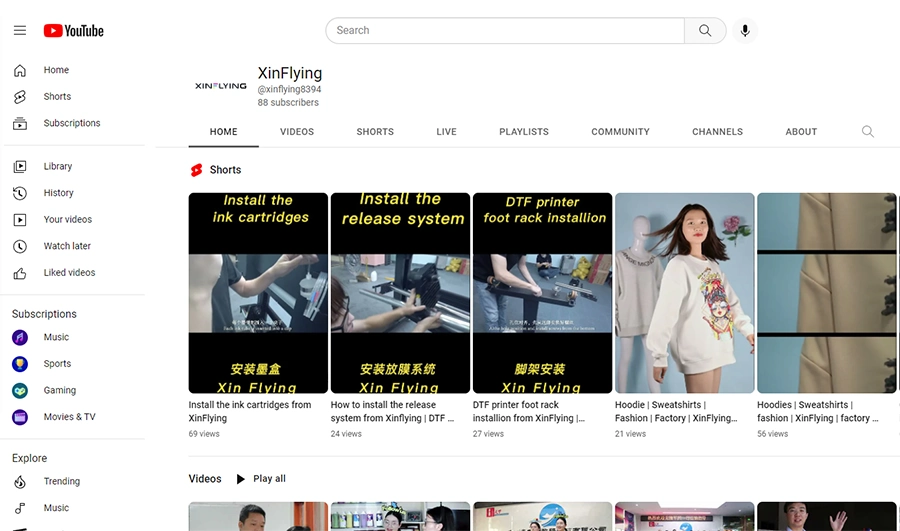The width and height of the screenshot is (900, 531).
Task: Open Trending in Explore label
Action: 61,482
